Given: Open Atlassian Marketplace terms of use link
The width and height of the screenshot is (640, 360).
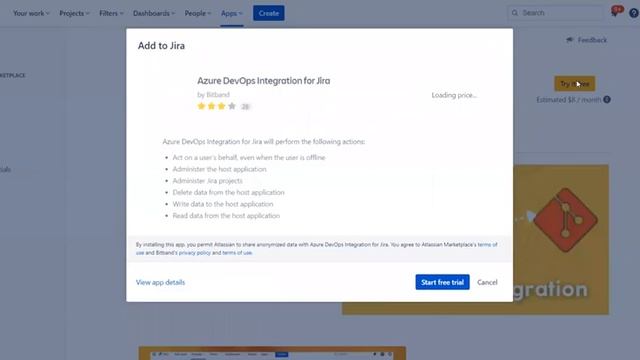Looking at the screenshot, I should (487, 244).
